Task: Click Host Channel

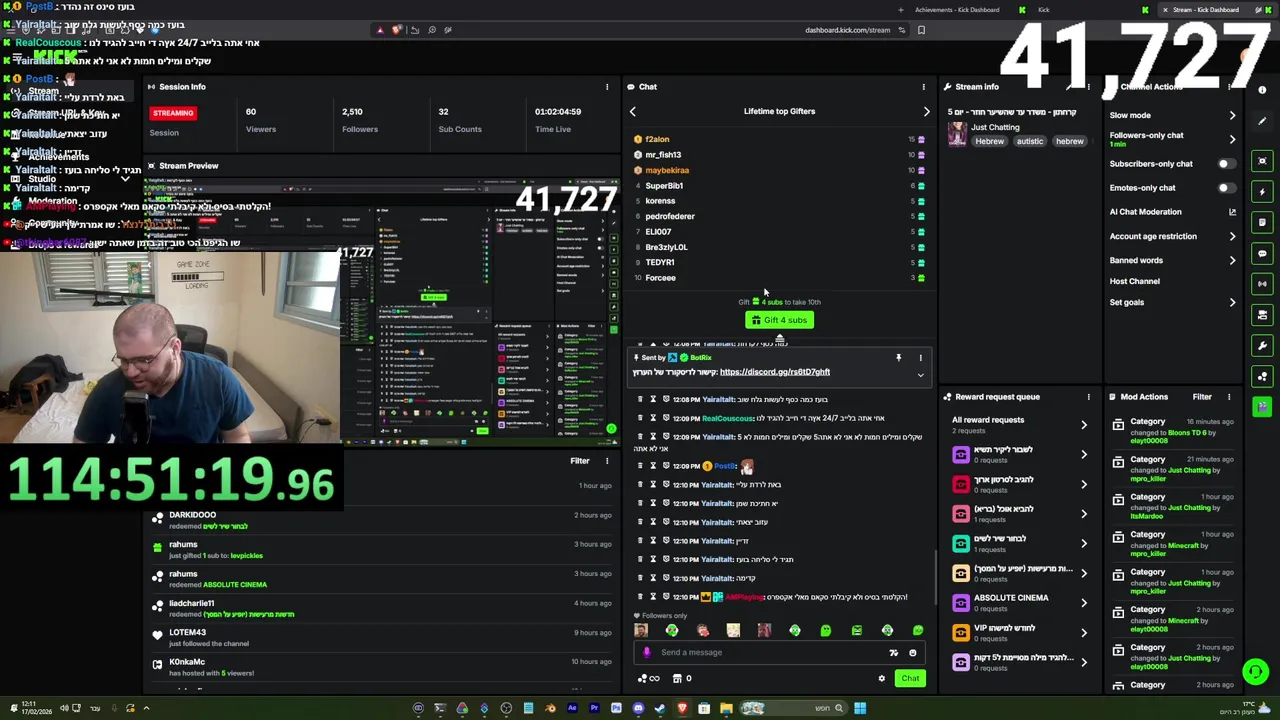Action: 1134,281
